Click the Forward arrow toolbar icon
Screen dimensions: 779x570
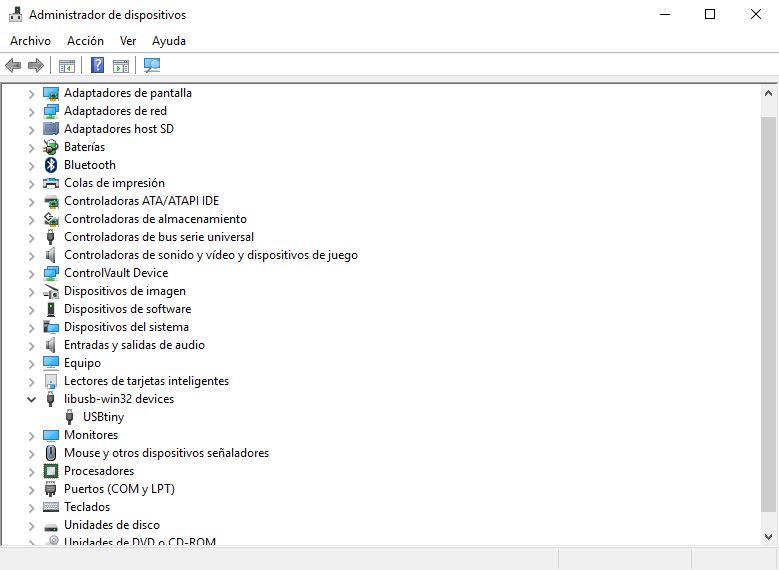(x=36, y=65)
